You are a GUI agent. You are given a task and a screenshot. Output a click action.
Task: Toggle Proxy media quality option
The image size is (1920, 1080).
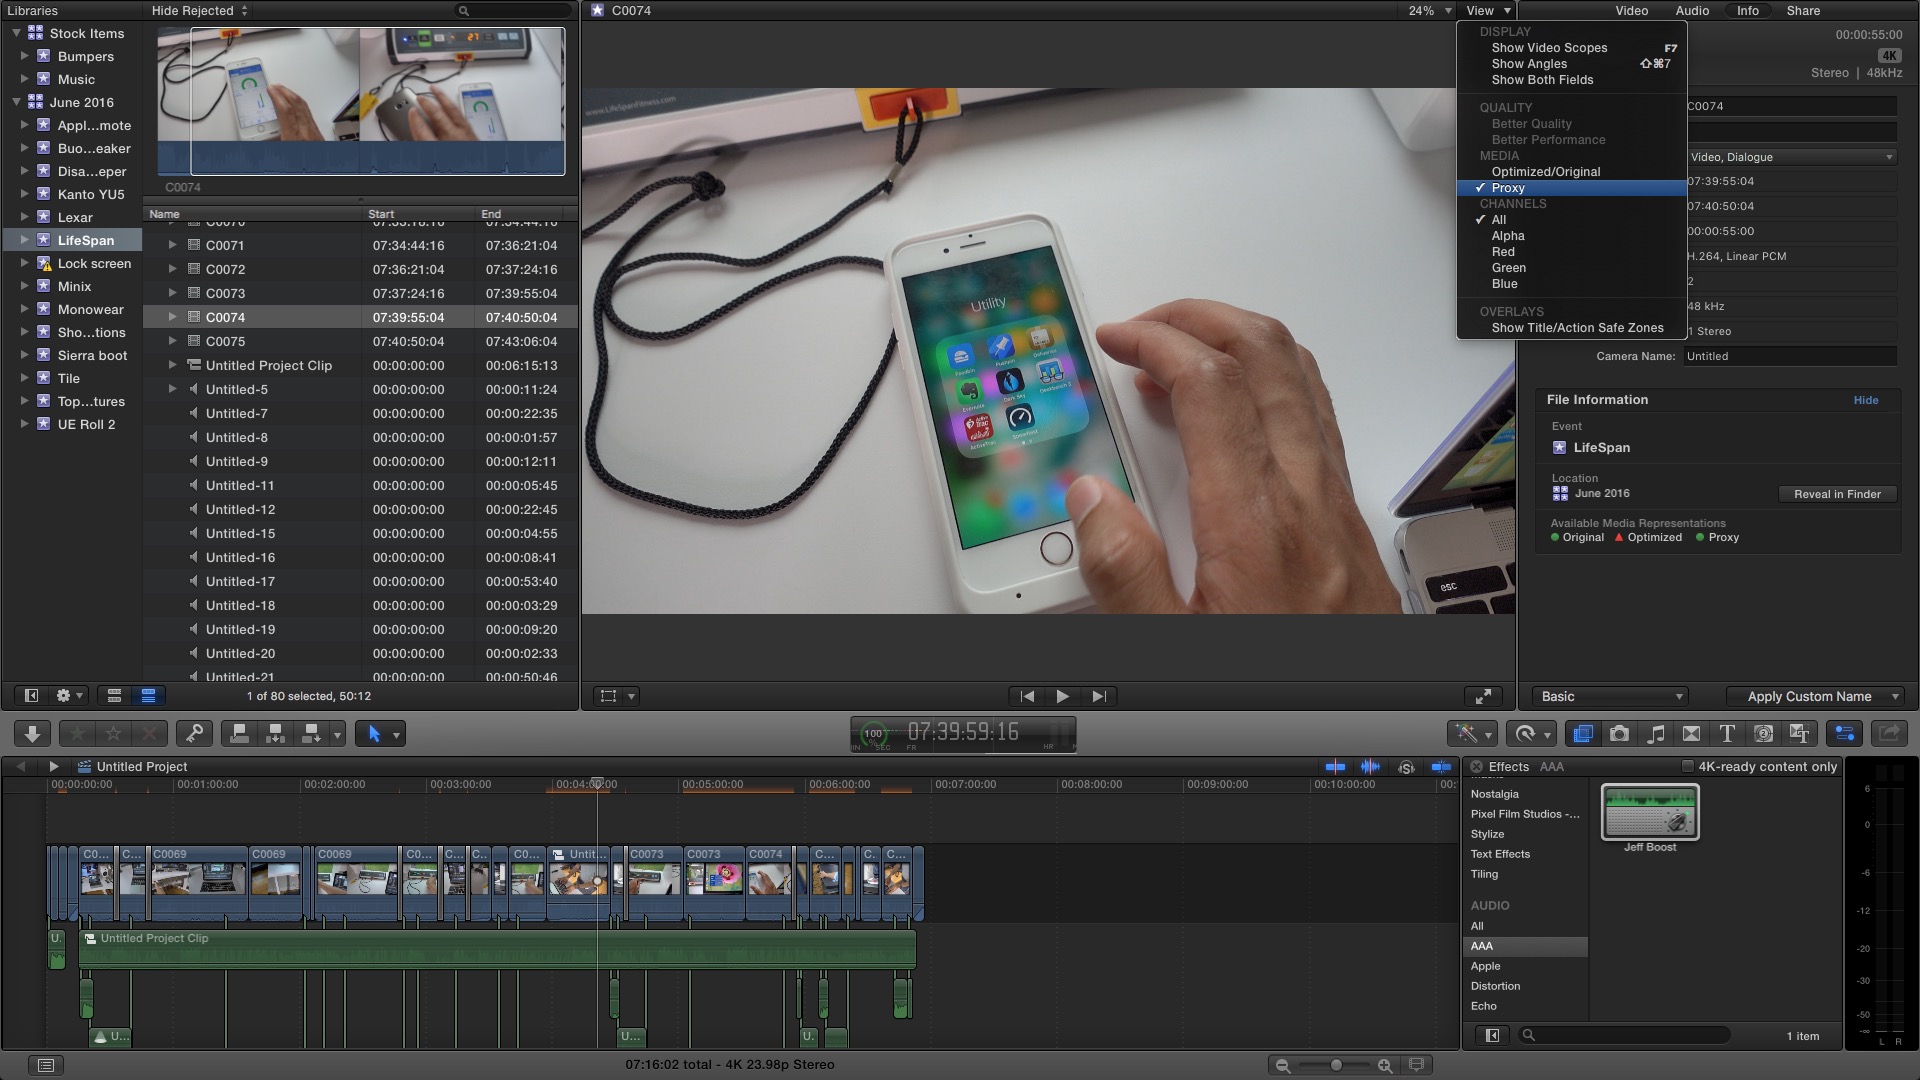tap(1507, 187)
